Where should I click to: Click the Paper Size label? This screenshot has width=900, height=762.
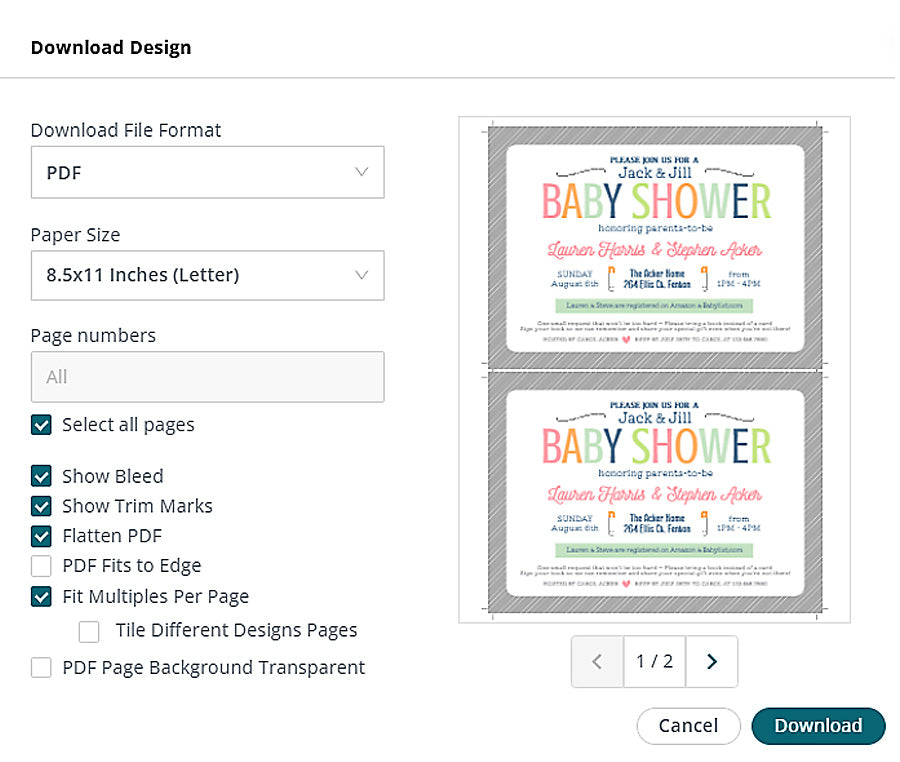pyautogui.click(x=75, y=235)
